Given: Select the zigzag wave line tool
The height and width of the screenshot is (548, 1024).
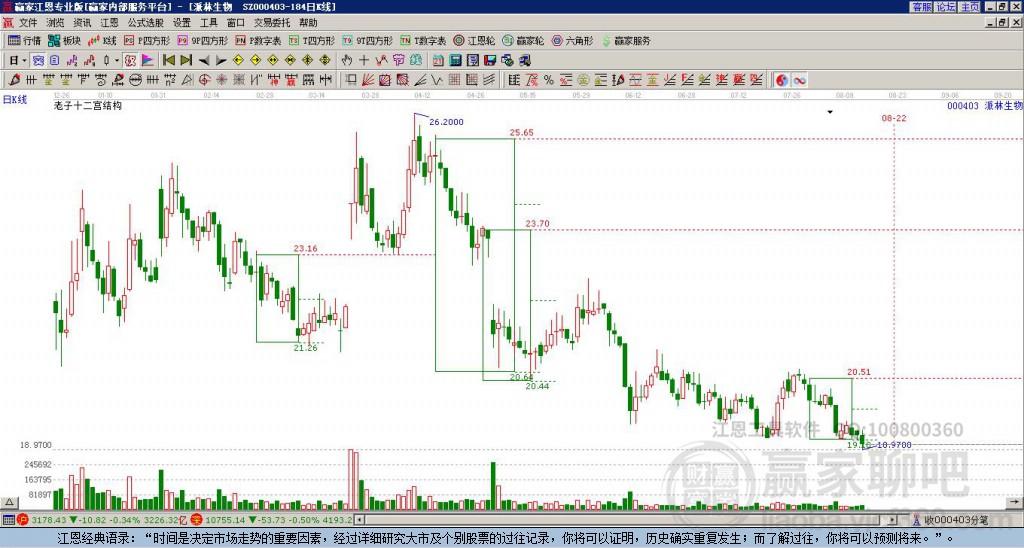Looking at the screenshot, I should click(437, 80).
